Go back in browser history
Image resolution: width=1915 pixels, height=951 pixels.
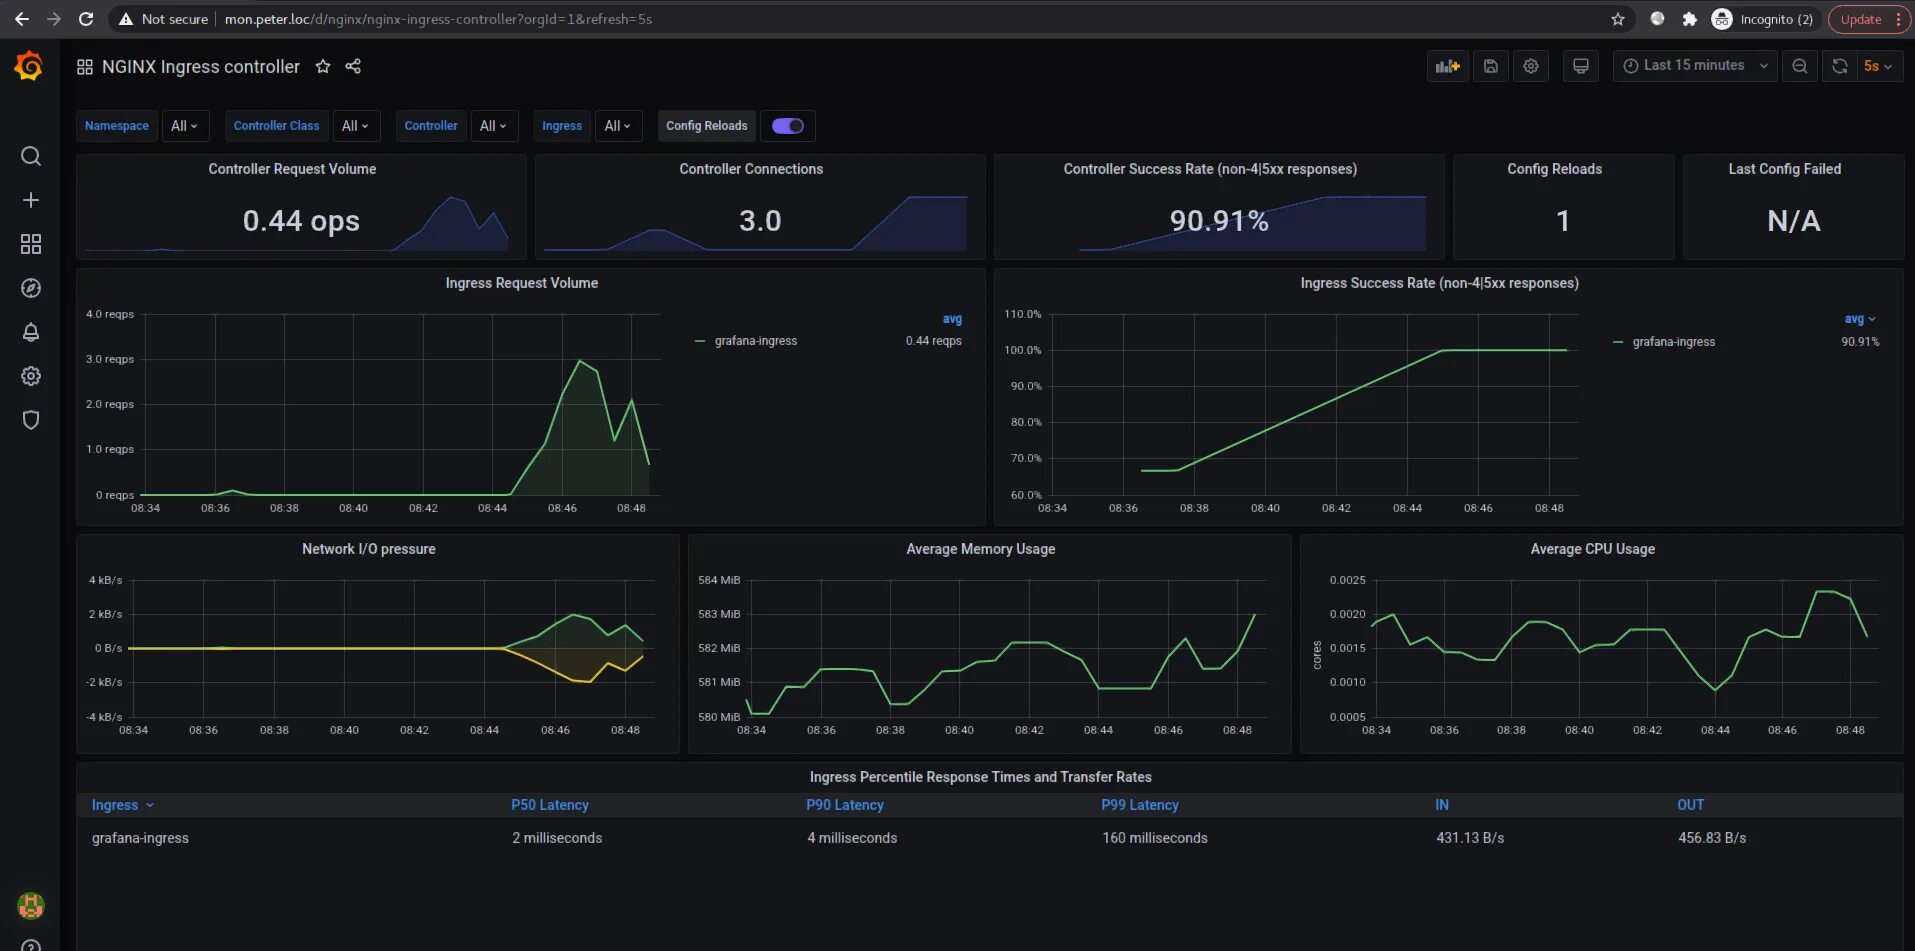coord(21,19)
